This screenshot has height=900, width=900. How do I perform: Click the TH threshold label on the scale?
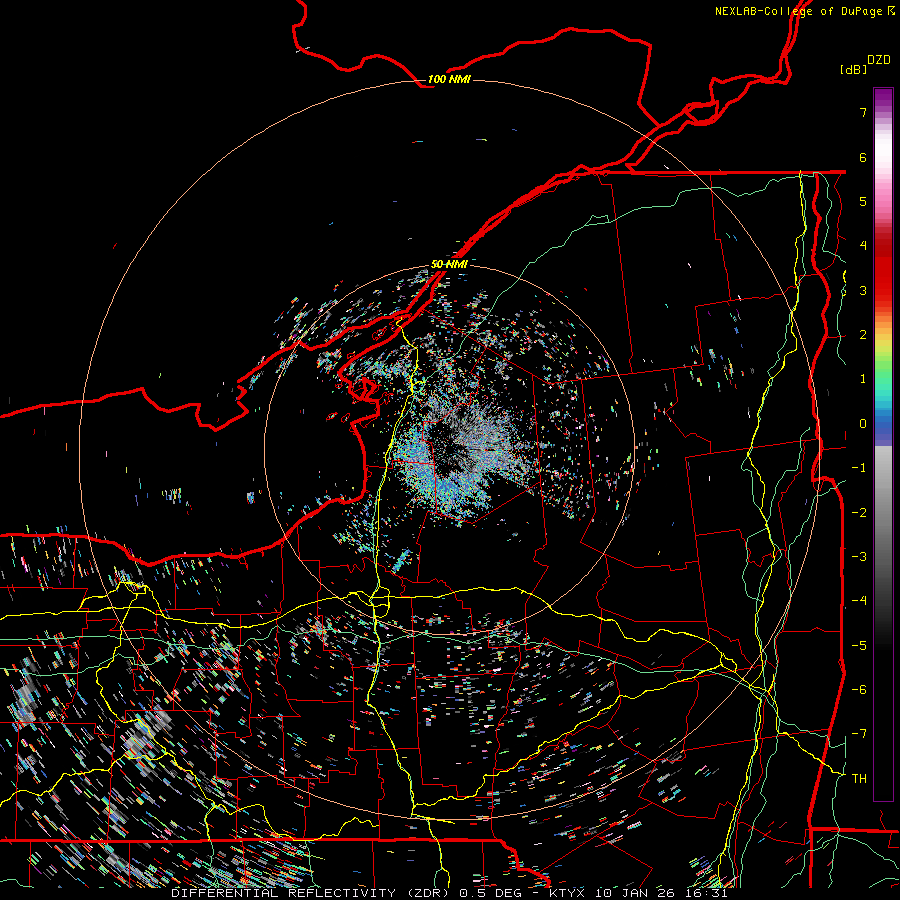pyautogui.click(x=859, y=778)
